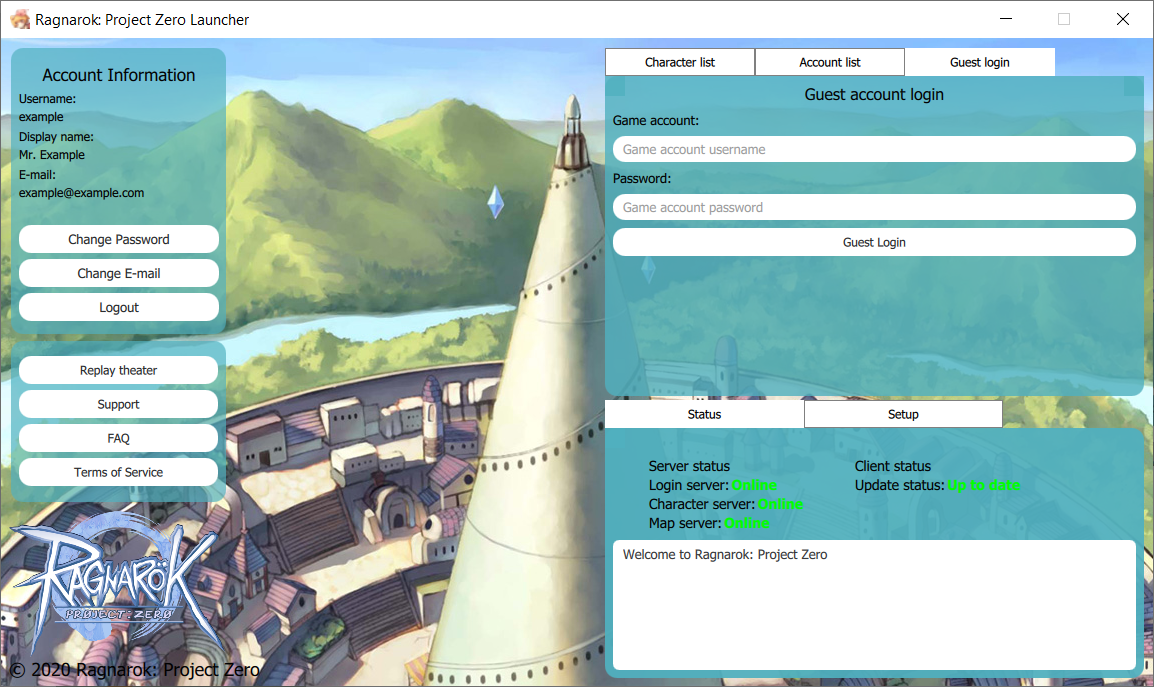The image size is (1154, 687).
Task: View the Terms of Service
Action: pyautogui.click(x=118, y=471)
